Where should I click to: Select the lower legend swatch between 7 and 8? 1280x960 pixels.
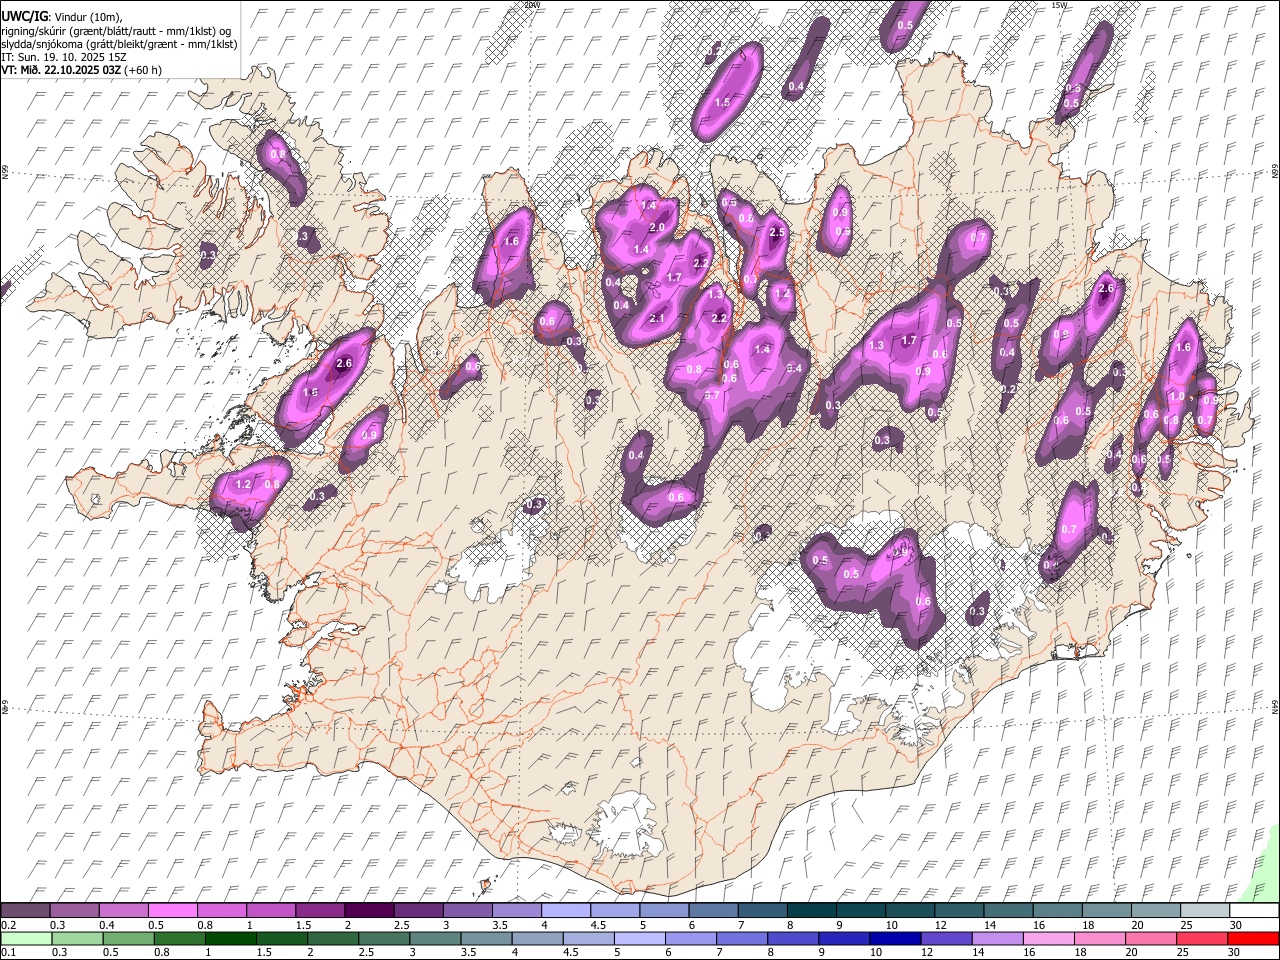tap(741, 938)
